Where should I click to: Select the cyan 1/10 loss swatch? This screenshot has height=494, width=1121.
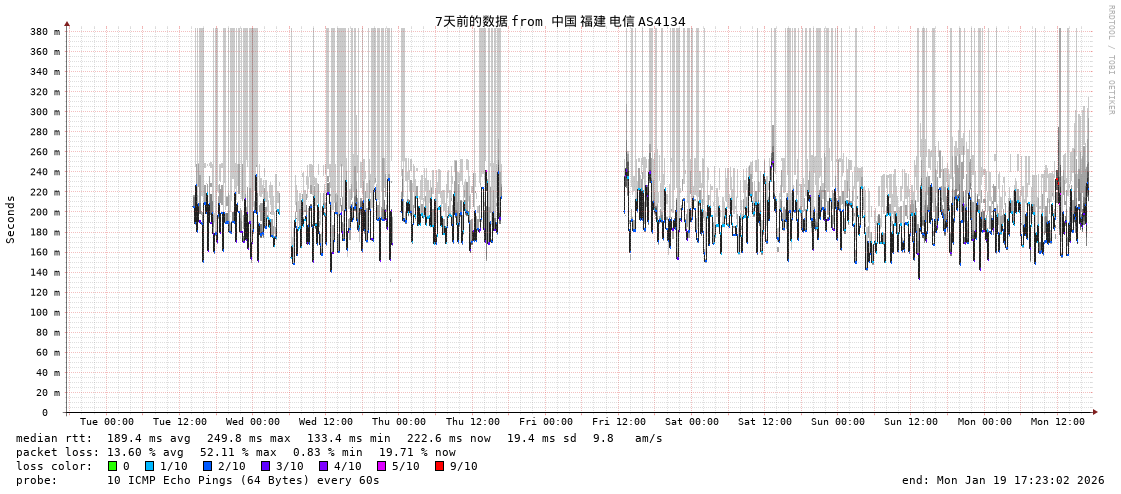click(149, 466)
